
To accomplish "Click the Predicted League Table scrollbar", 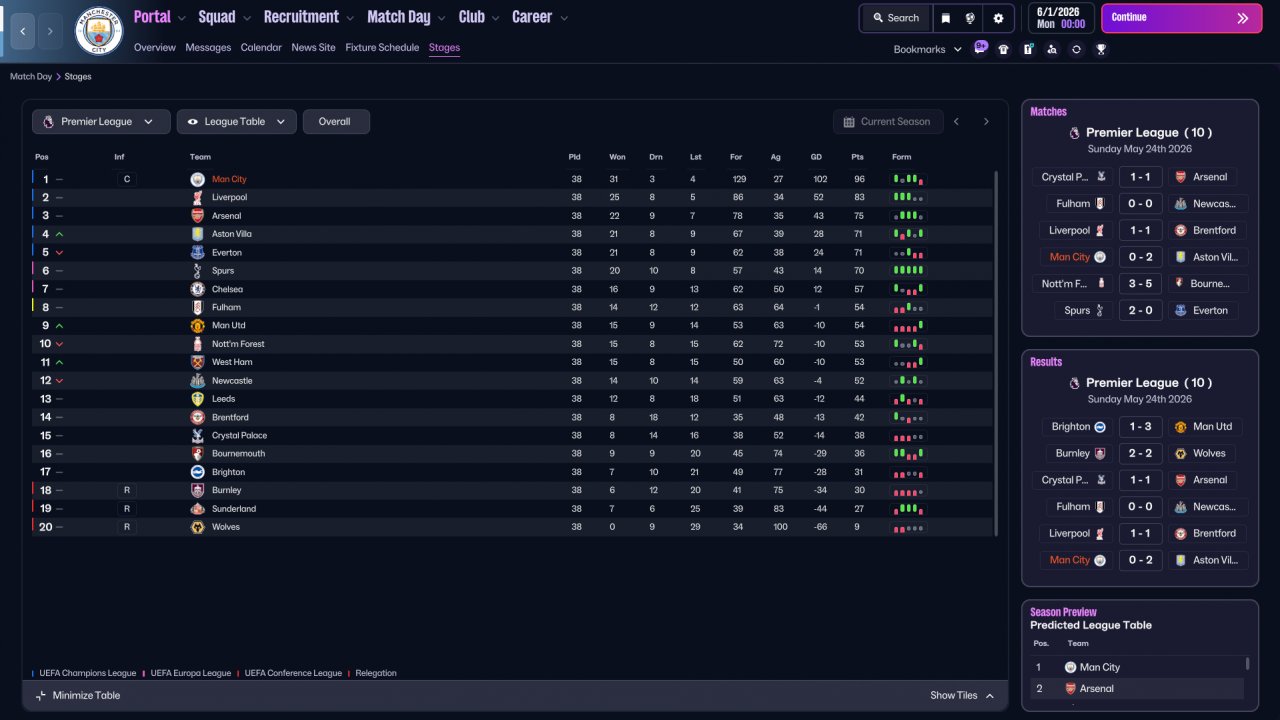I will pyautogui.click(x=1248, y=663).
